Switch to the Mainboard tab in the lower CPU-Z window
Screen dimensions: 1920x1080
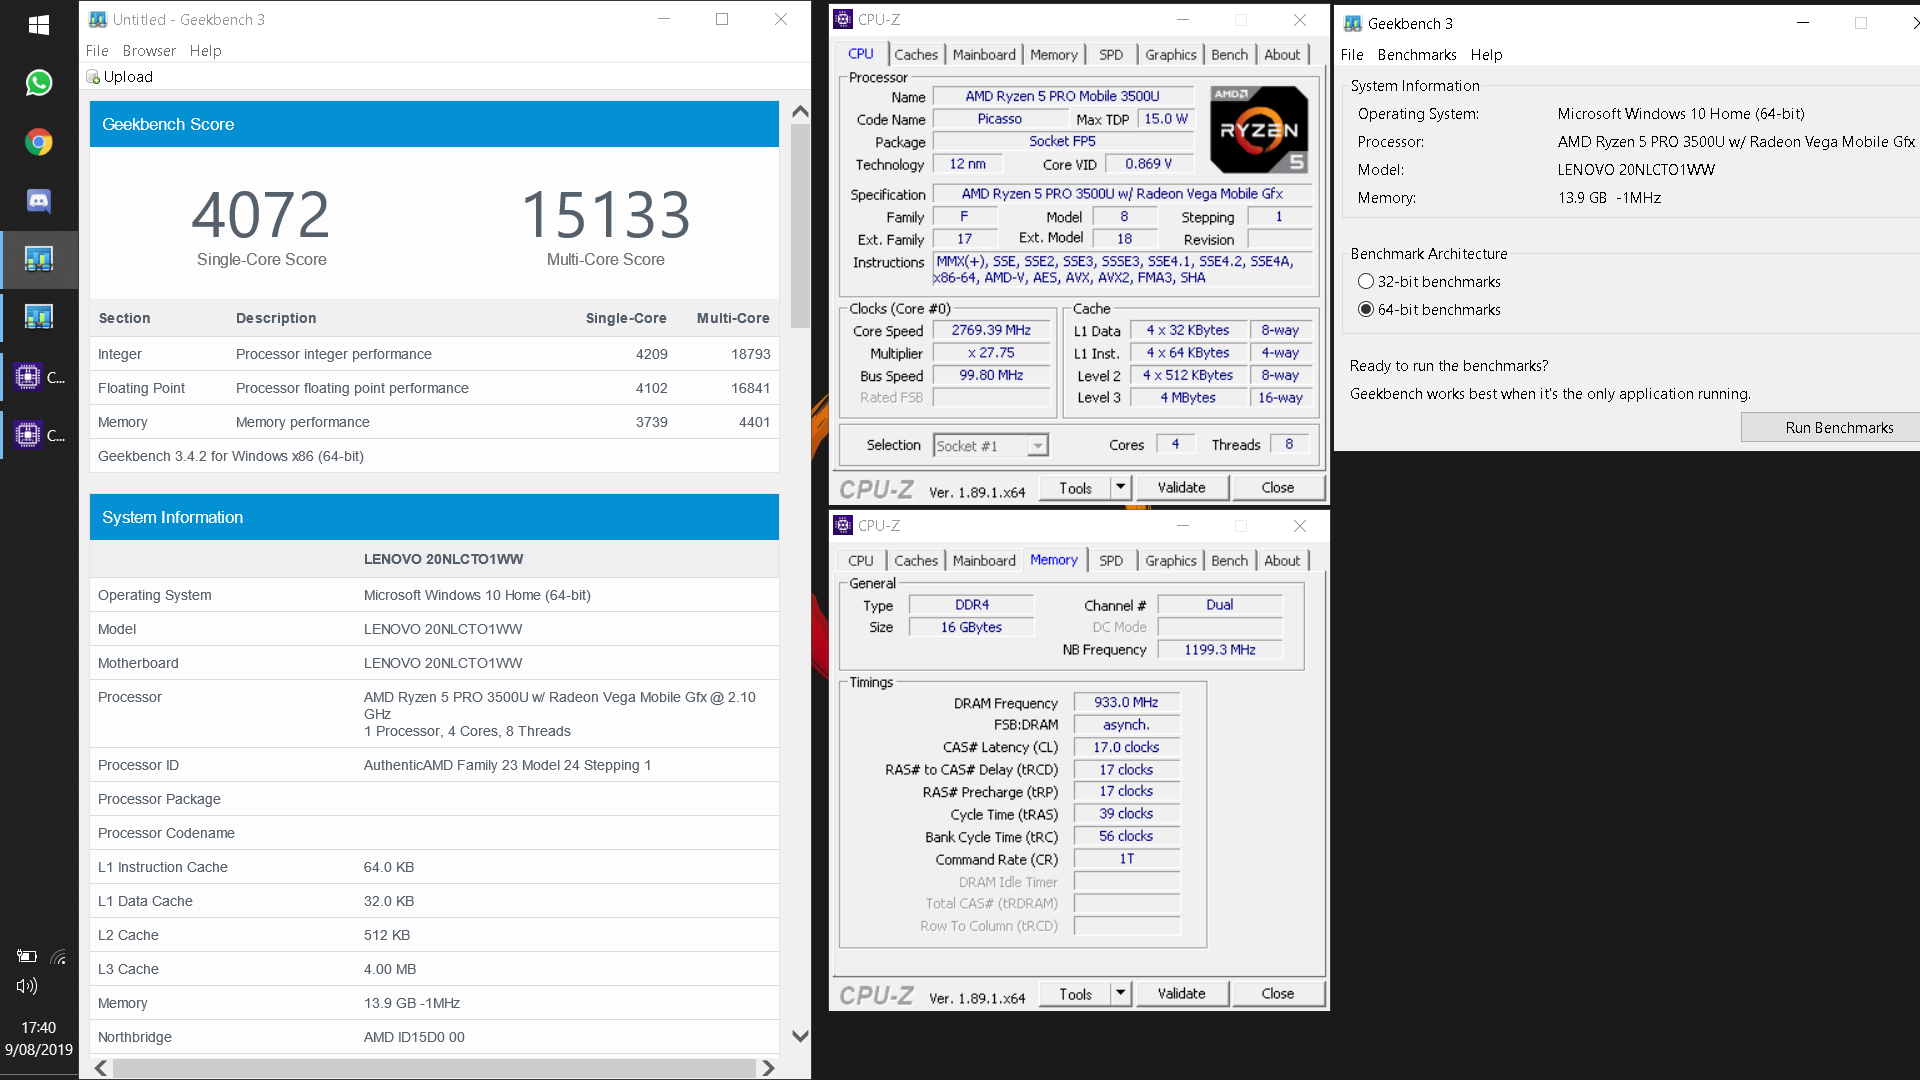(984, 561)
